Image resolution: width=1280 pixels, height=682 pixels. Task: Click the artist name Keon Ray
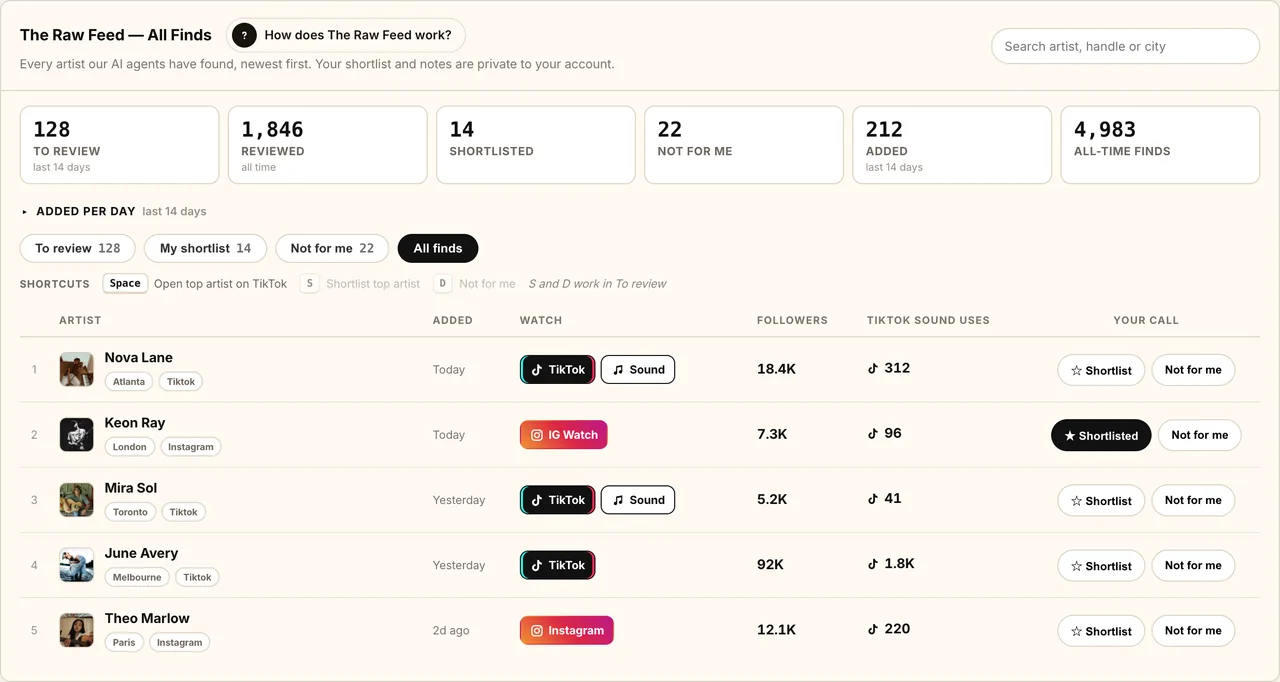coord(135,423)
